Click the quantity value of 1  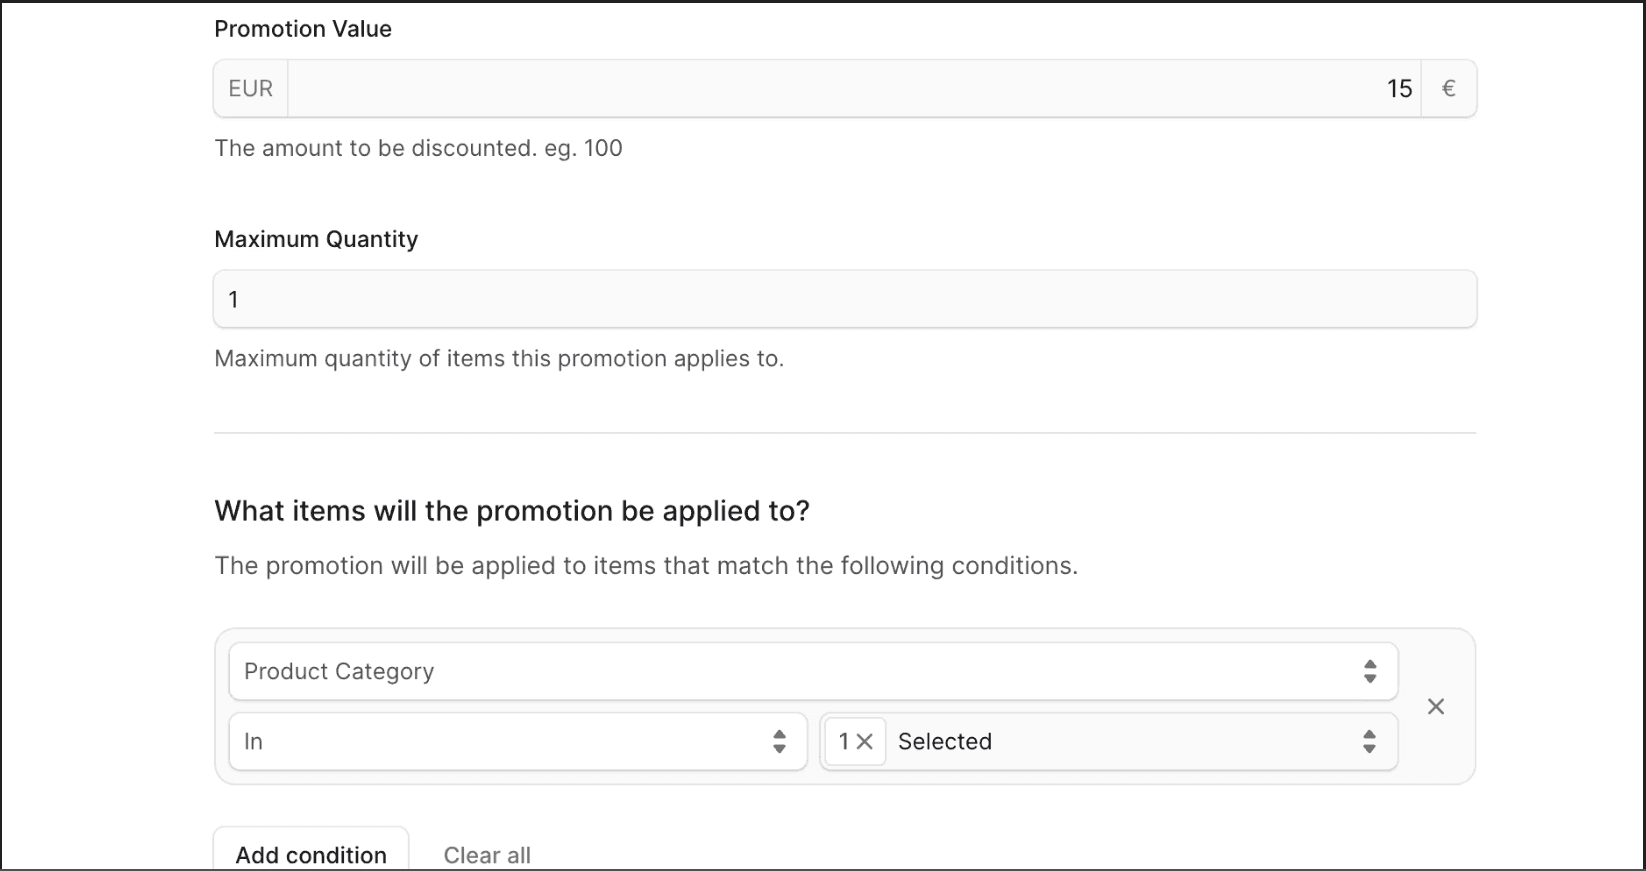click(x=232, y=298)
